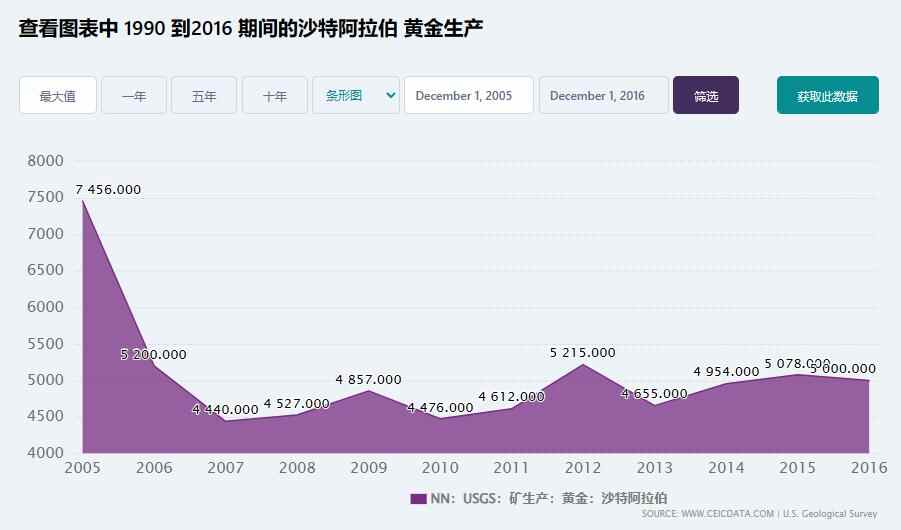Click the 4 857.000 data label for 2009

click(x=368, y=380)
